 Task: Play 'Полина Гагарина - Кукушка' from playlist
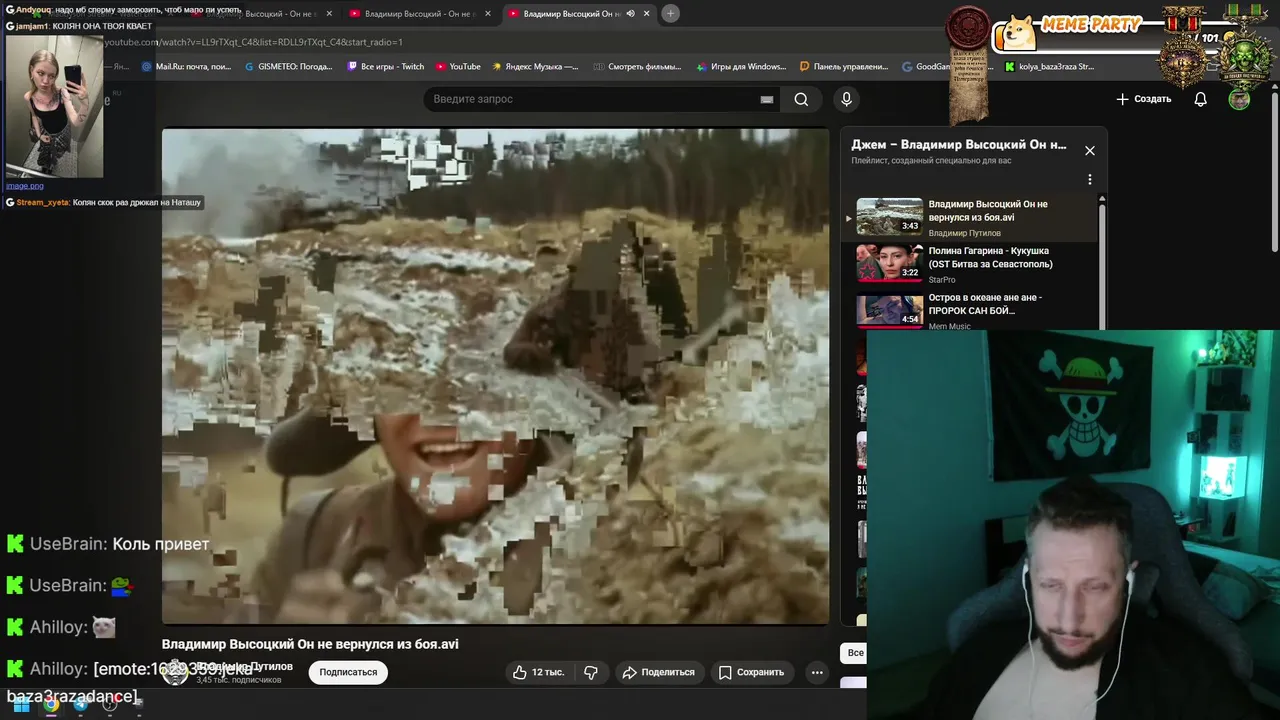point(975,263)
